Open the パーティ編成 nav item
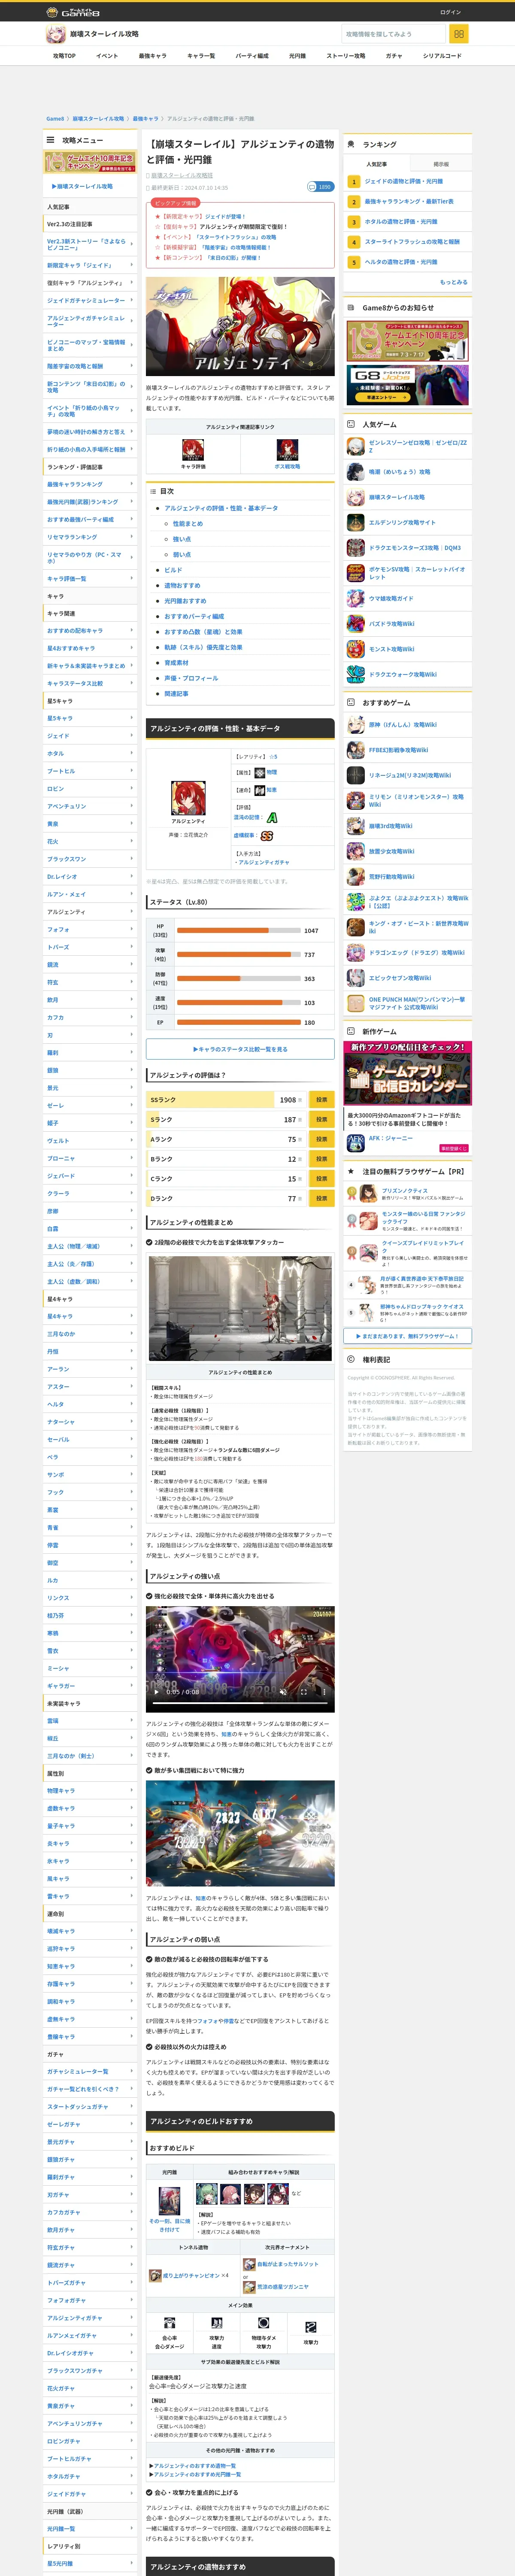Image resolution: width=515 pixels, height=2576 pixels. pos(252,56)
